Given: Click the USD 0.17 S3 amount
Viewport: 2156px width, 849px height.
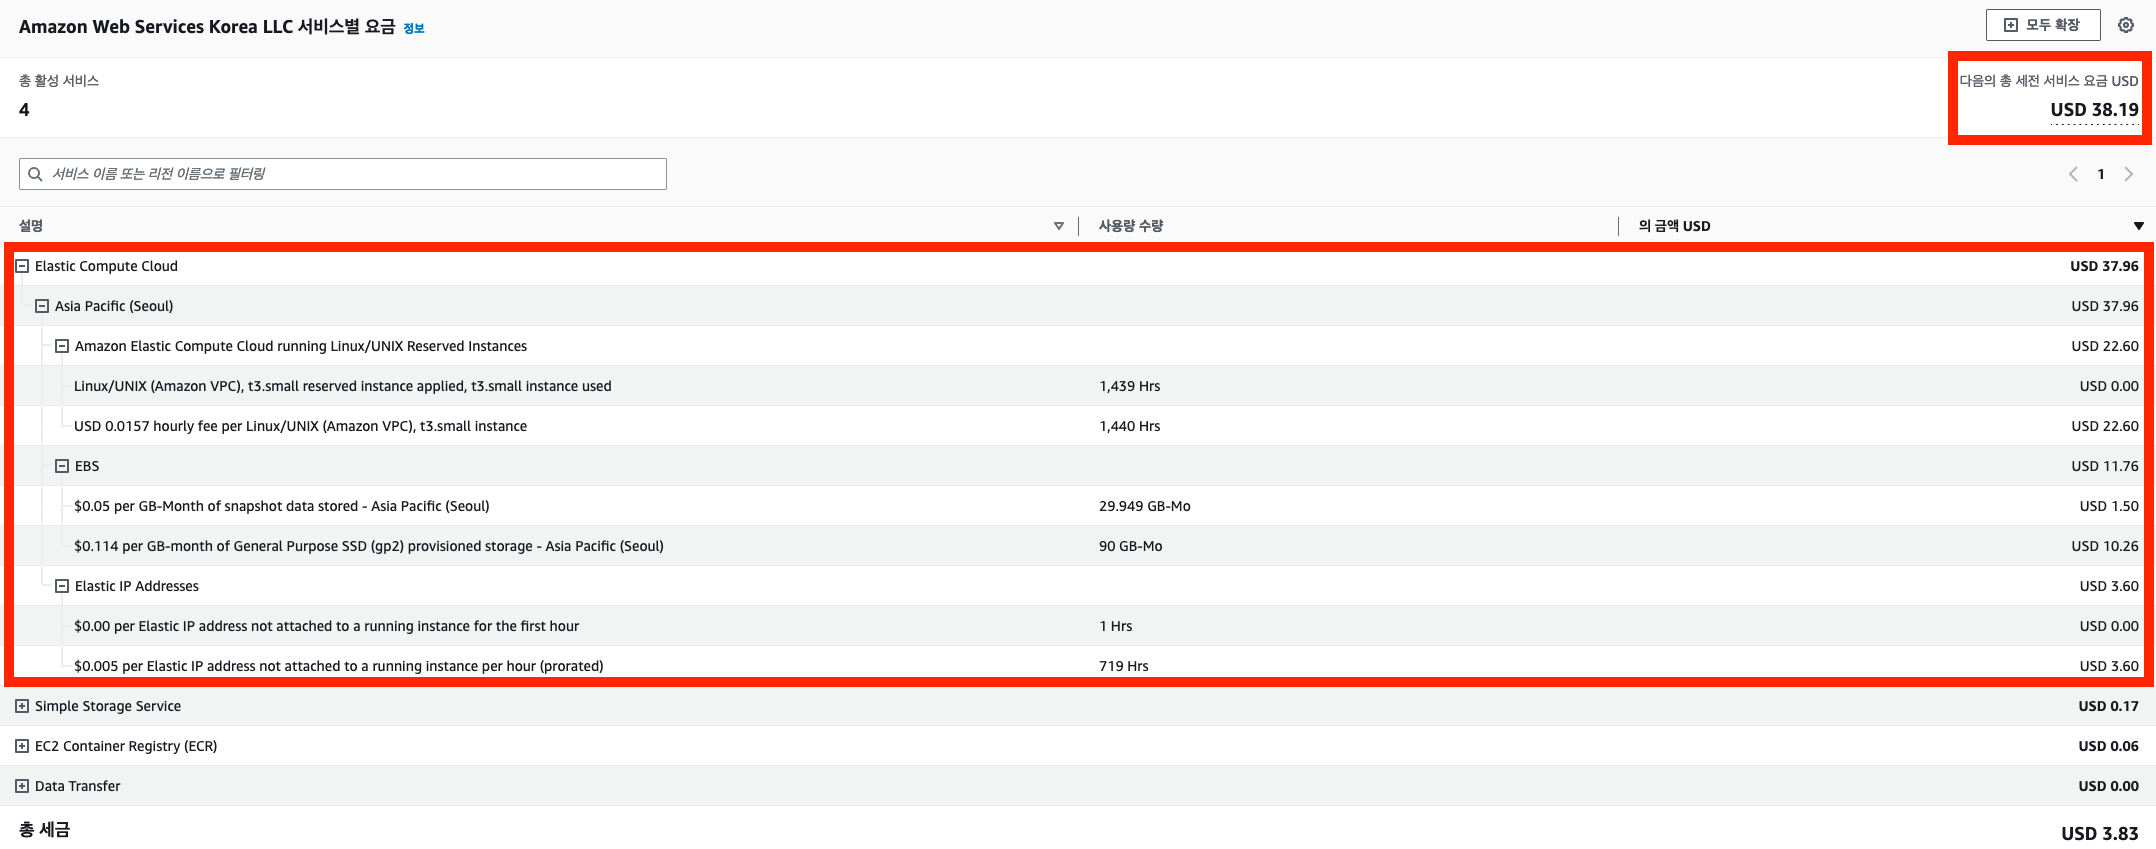Looking at the screenshot, I should point(2109,706).
